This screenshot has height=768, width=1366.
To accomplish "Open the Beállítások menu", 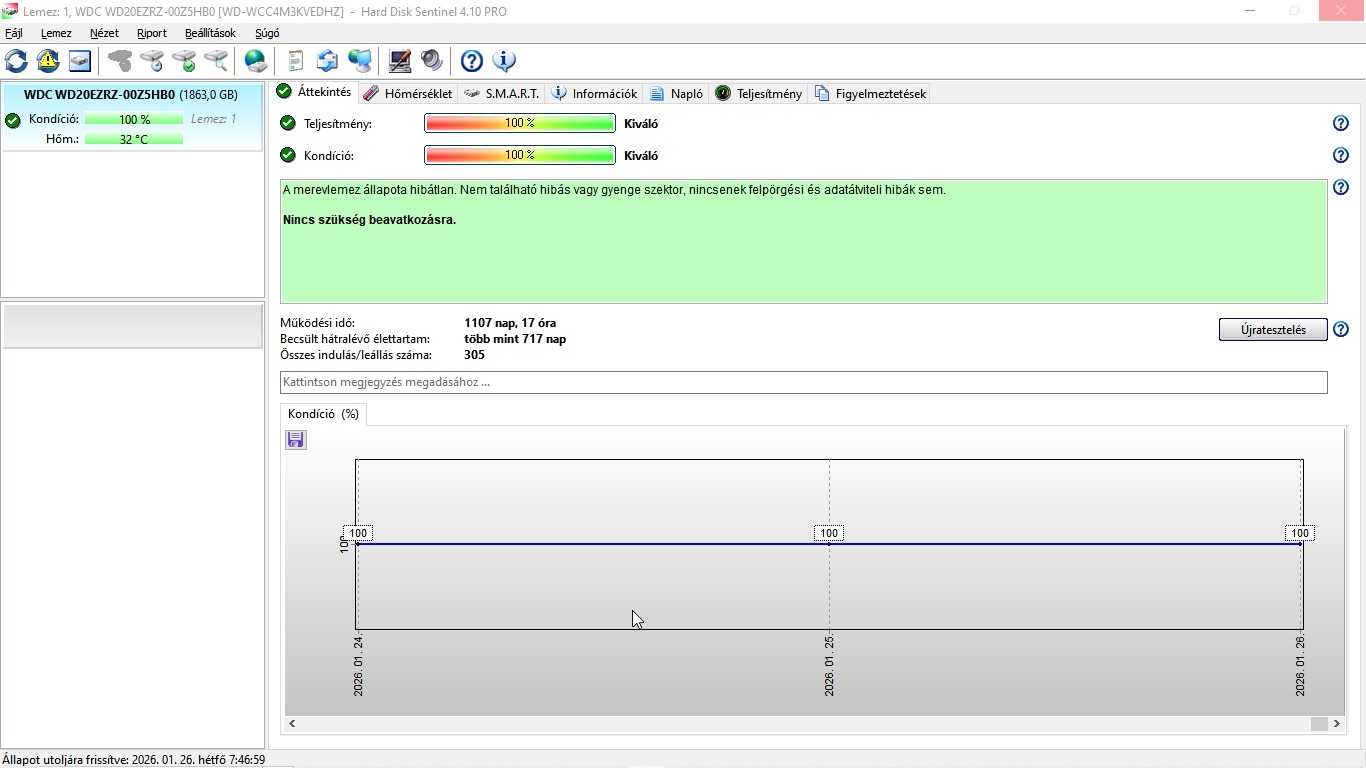I will click(210, 33).
